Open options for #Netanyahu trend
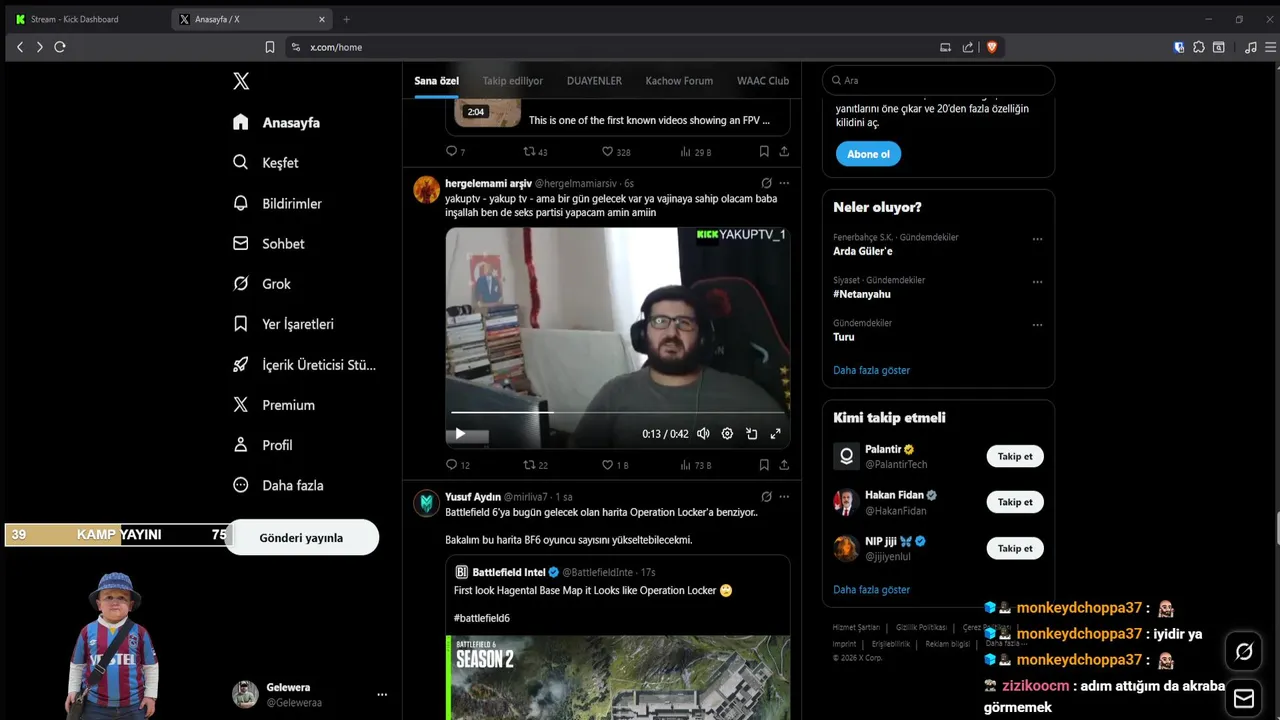The image size is (1280, 720). click(x=1037, y=283)
